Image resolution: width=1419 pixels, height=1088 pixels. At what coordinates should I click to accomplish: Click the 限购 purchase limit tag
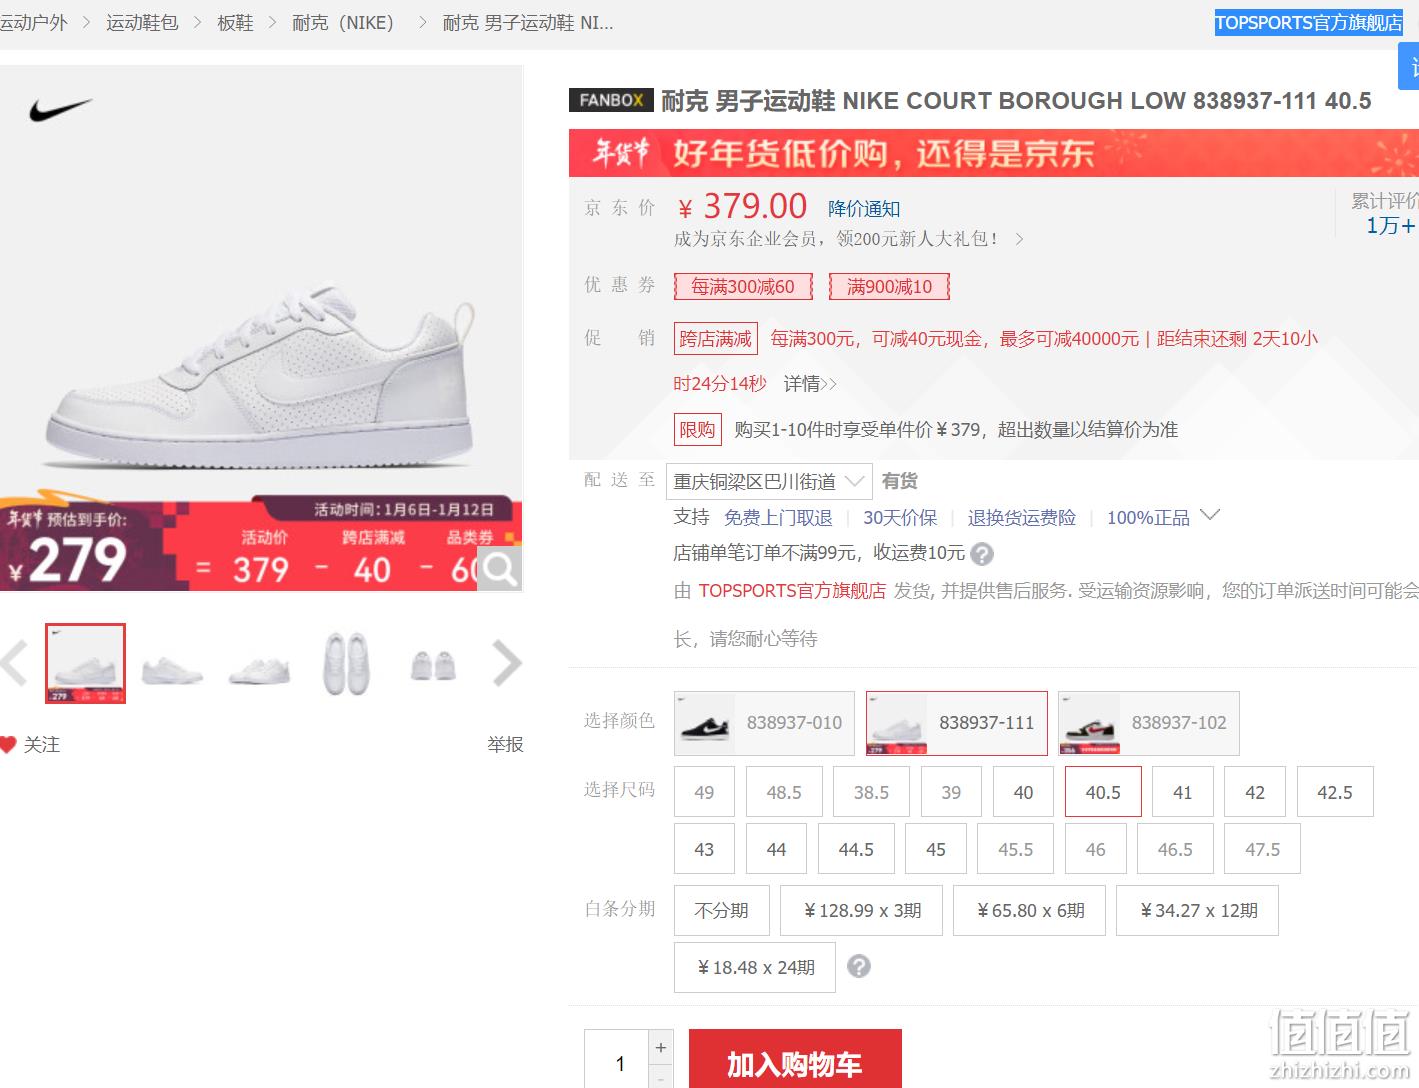pyautogui.click(x=698, y=430)
